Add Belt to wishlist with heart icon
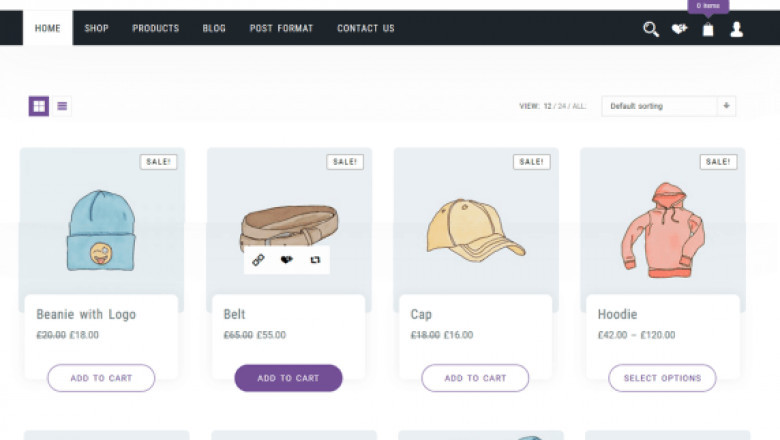780x440 pixels. pyautogui.click(x=287, y=260)
